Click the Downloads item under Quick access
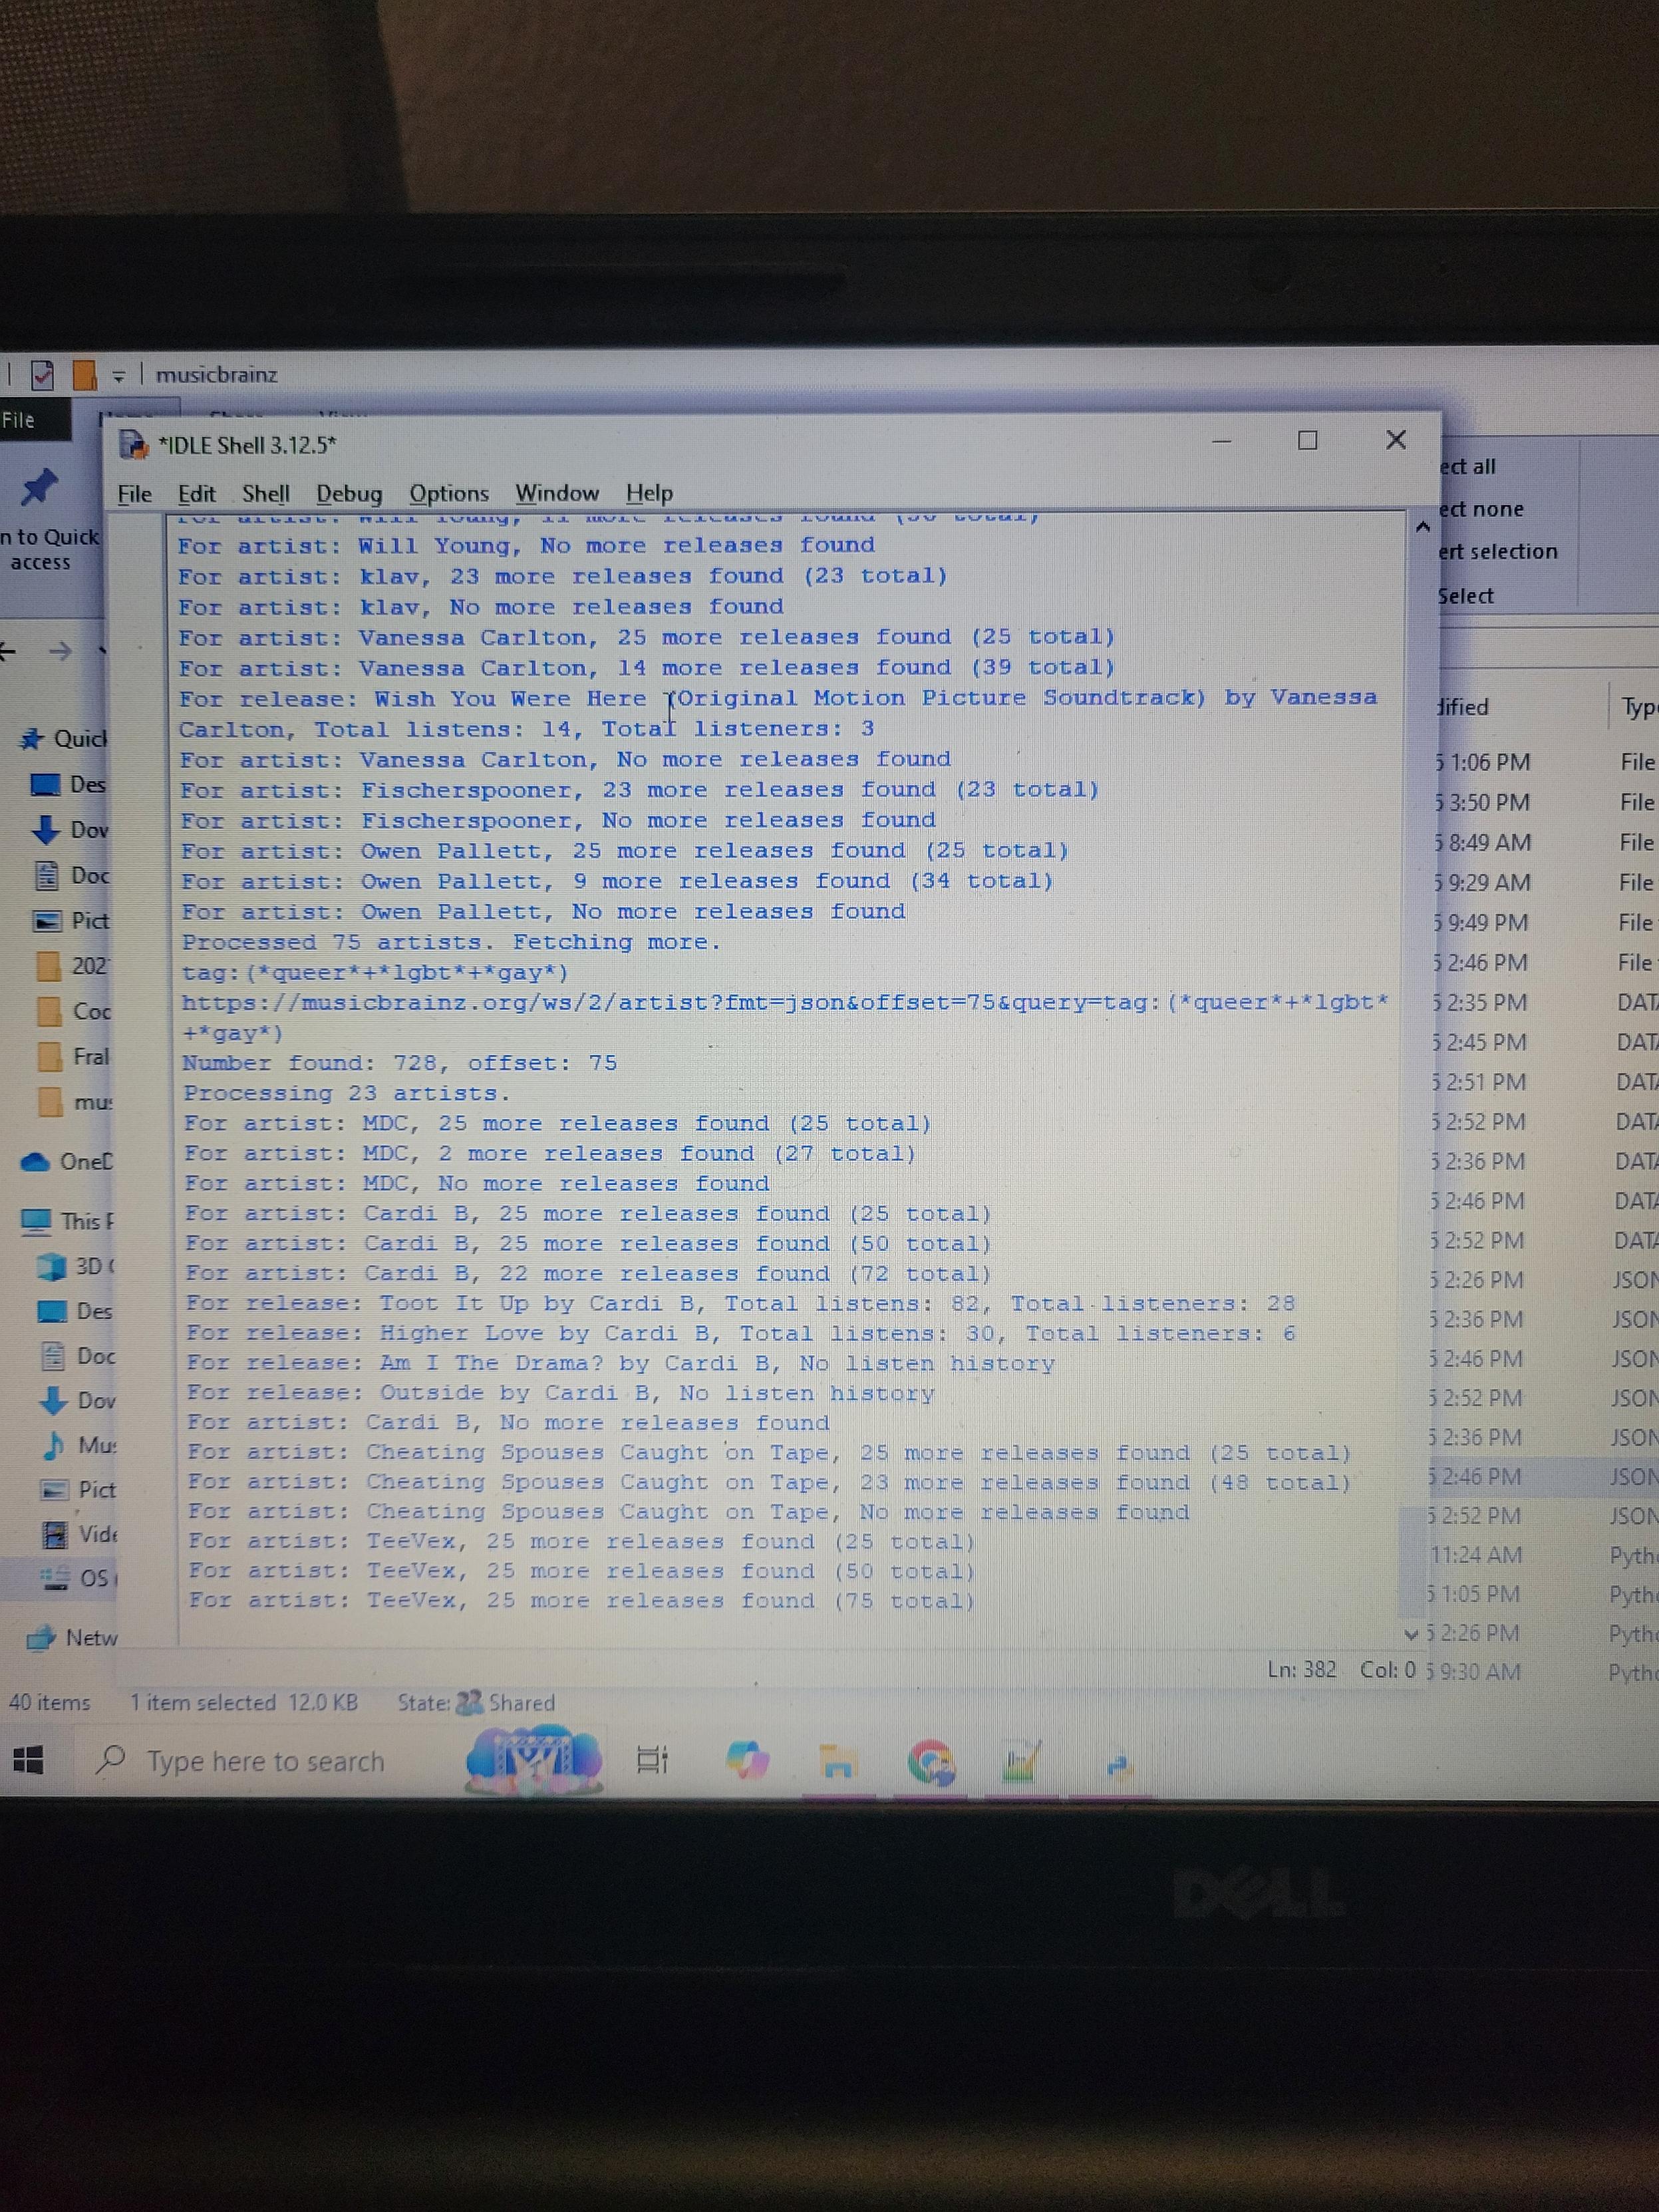This screenshot has width=1659, height=2212. click(x=70, y=829)
